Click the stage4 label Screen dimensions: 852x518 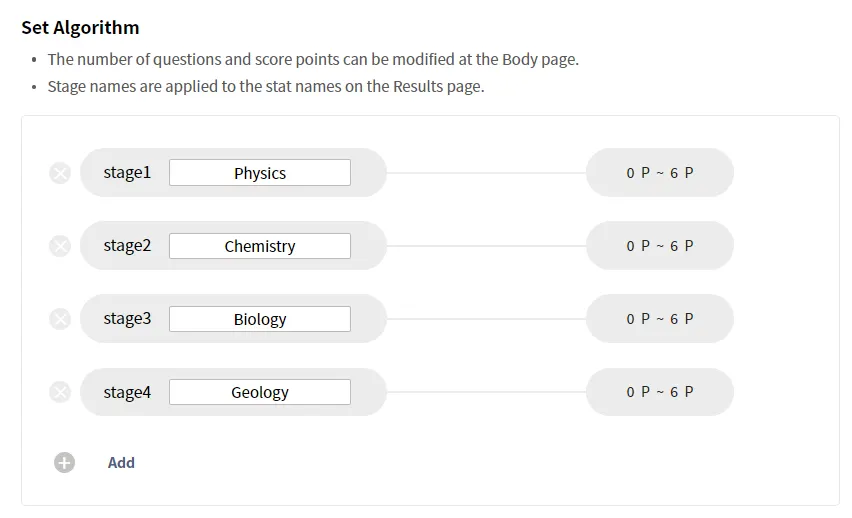(127, 392)
